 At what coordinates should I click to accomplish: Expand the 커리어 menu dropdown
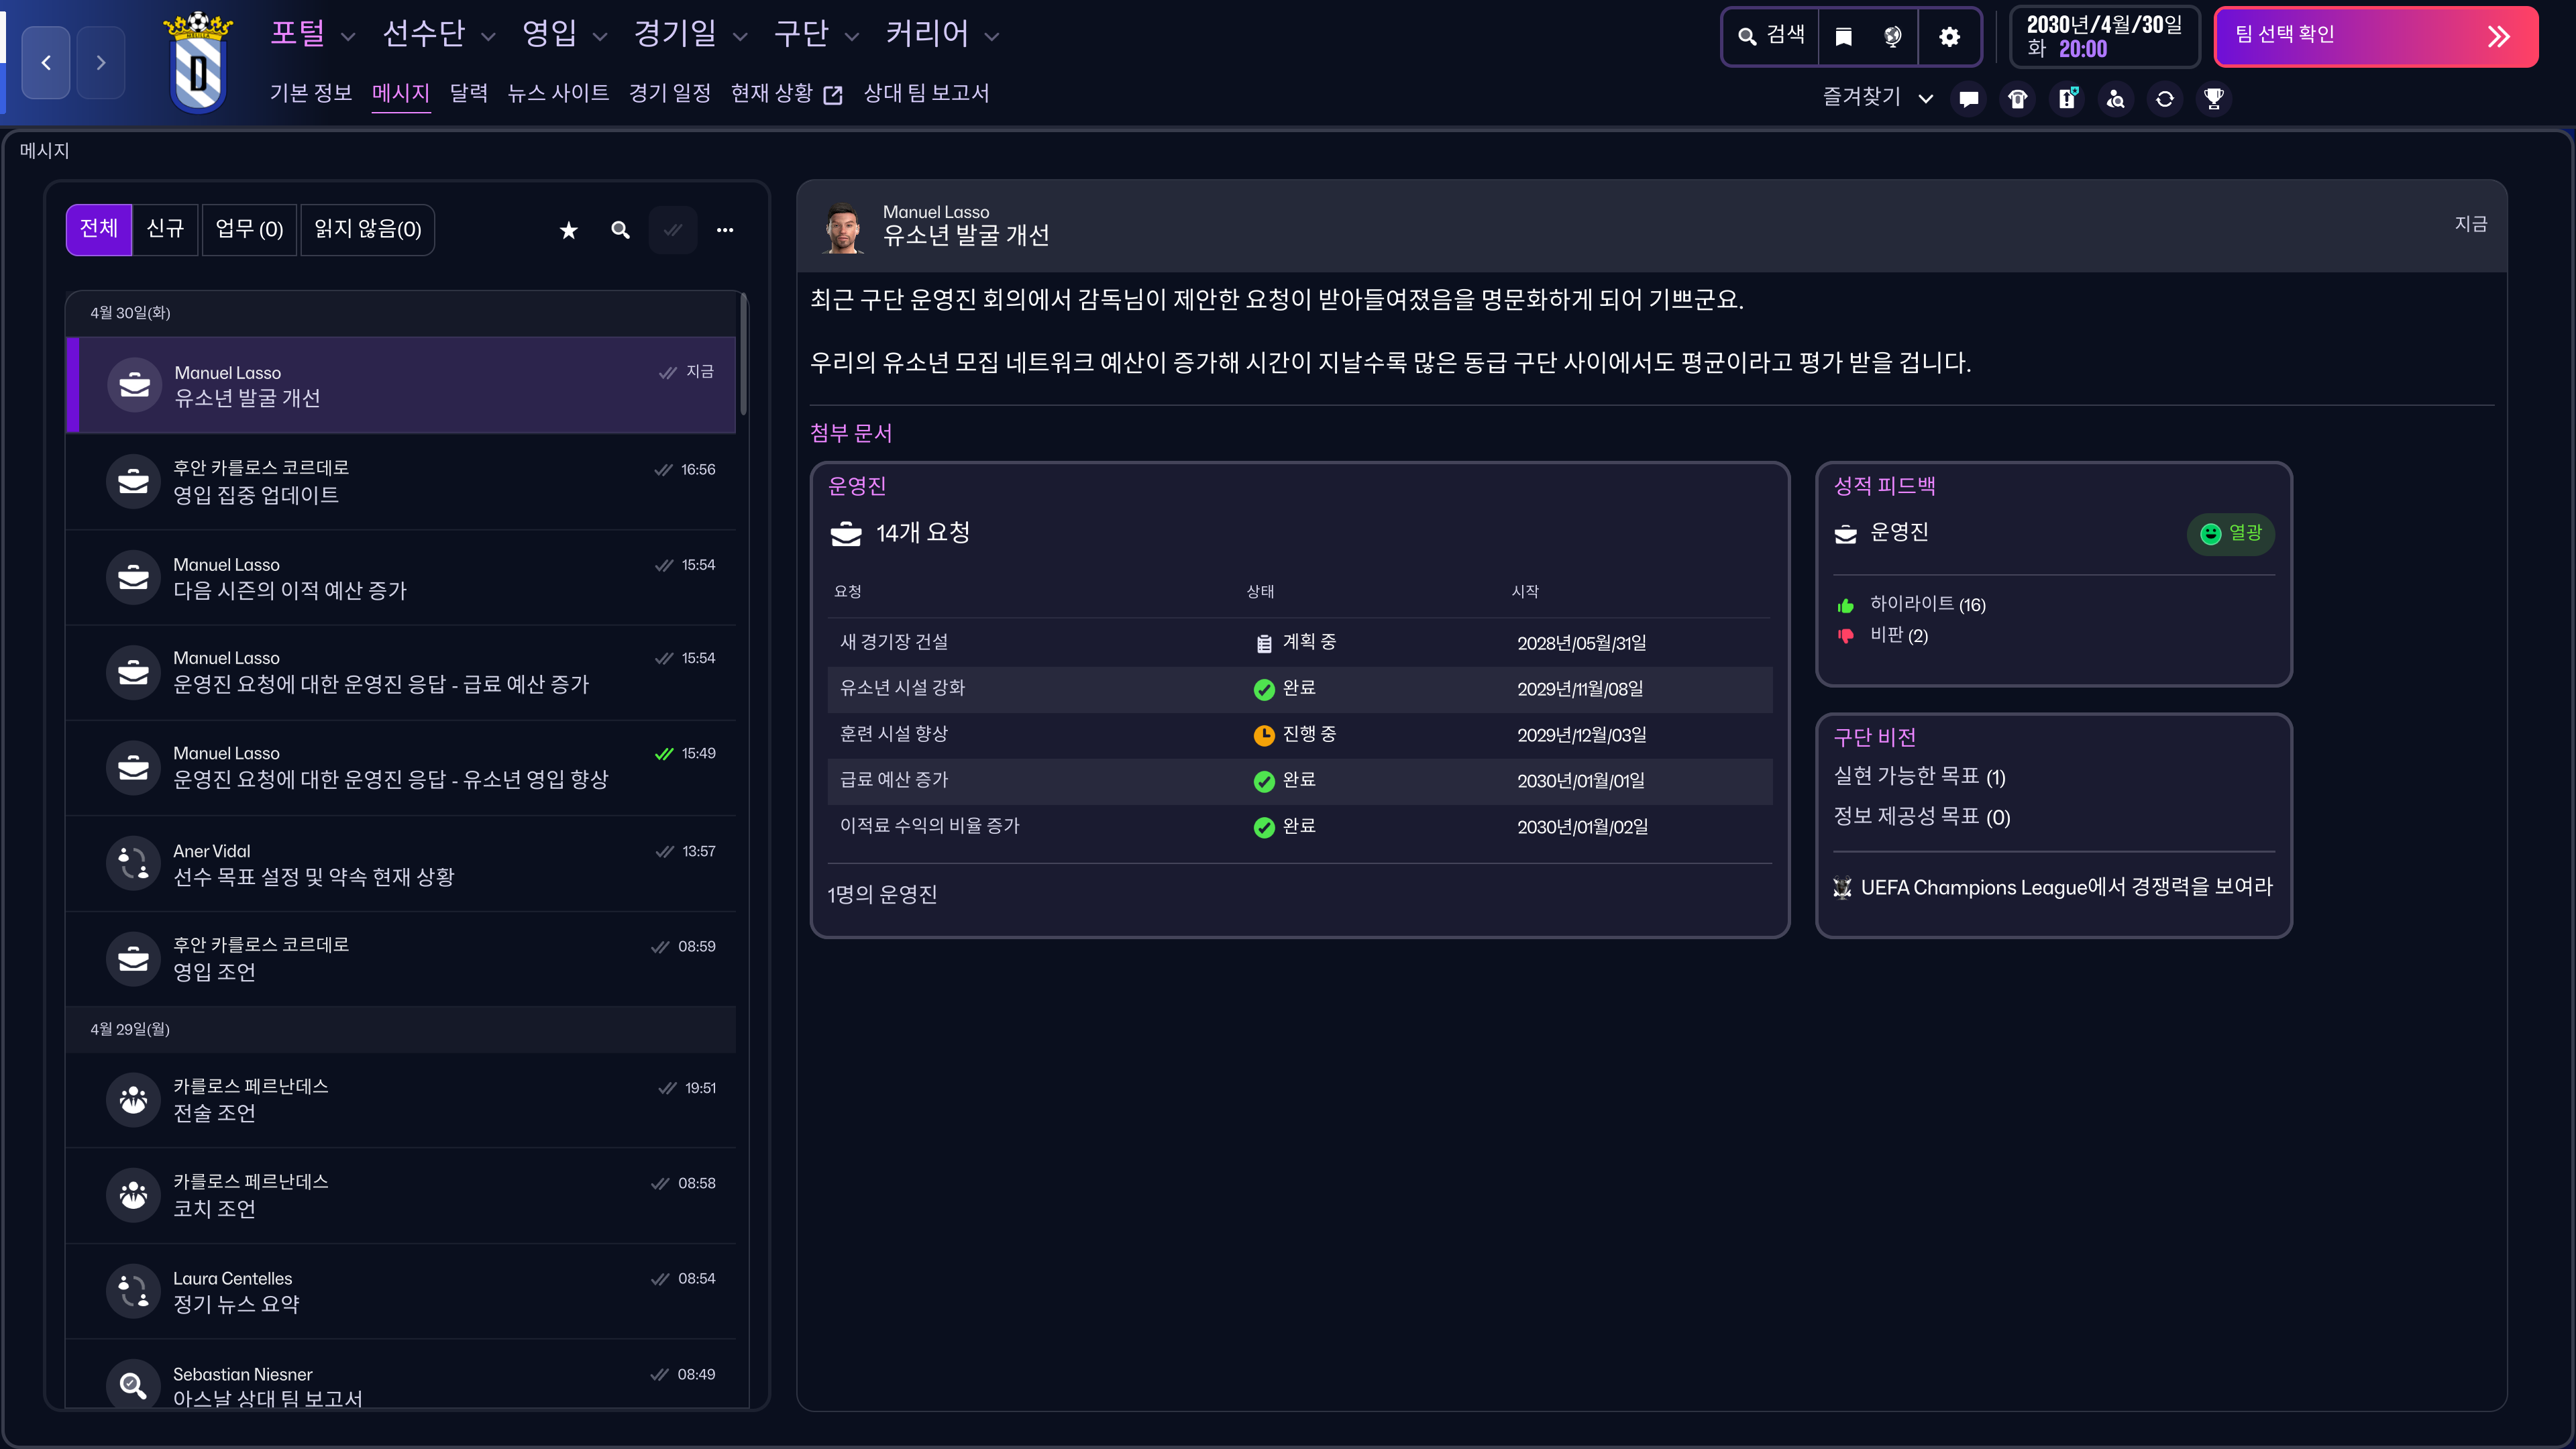(x=991, y=37)
